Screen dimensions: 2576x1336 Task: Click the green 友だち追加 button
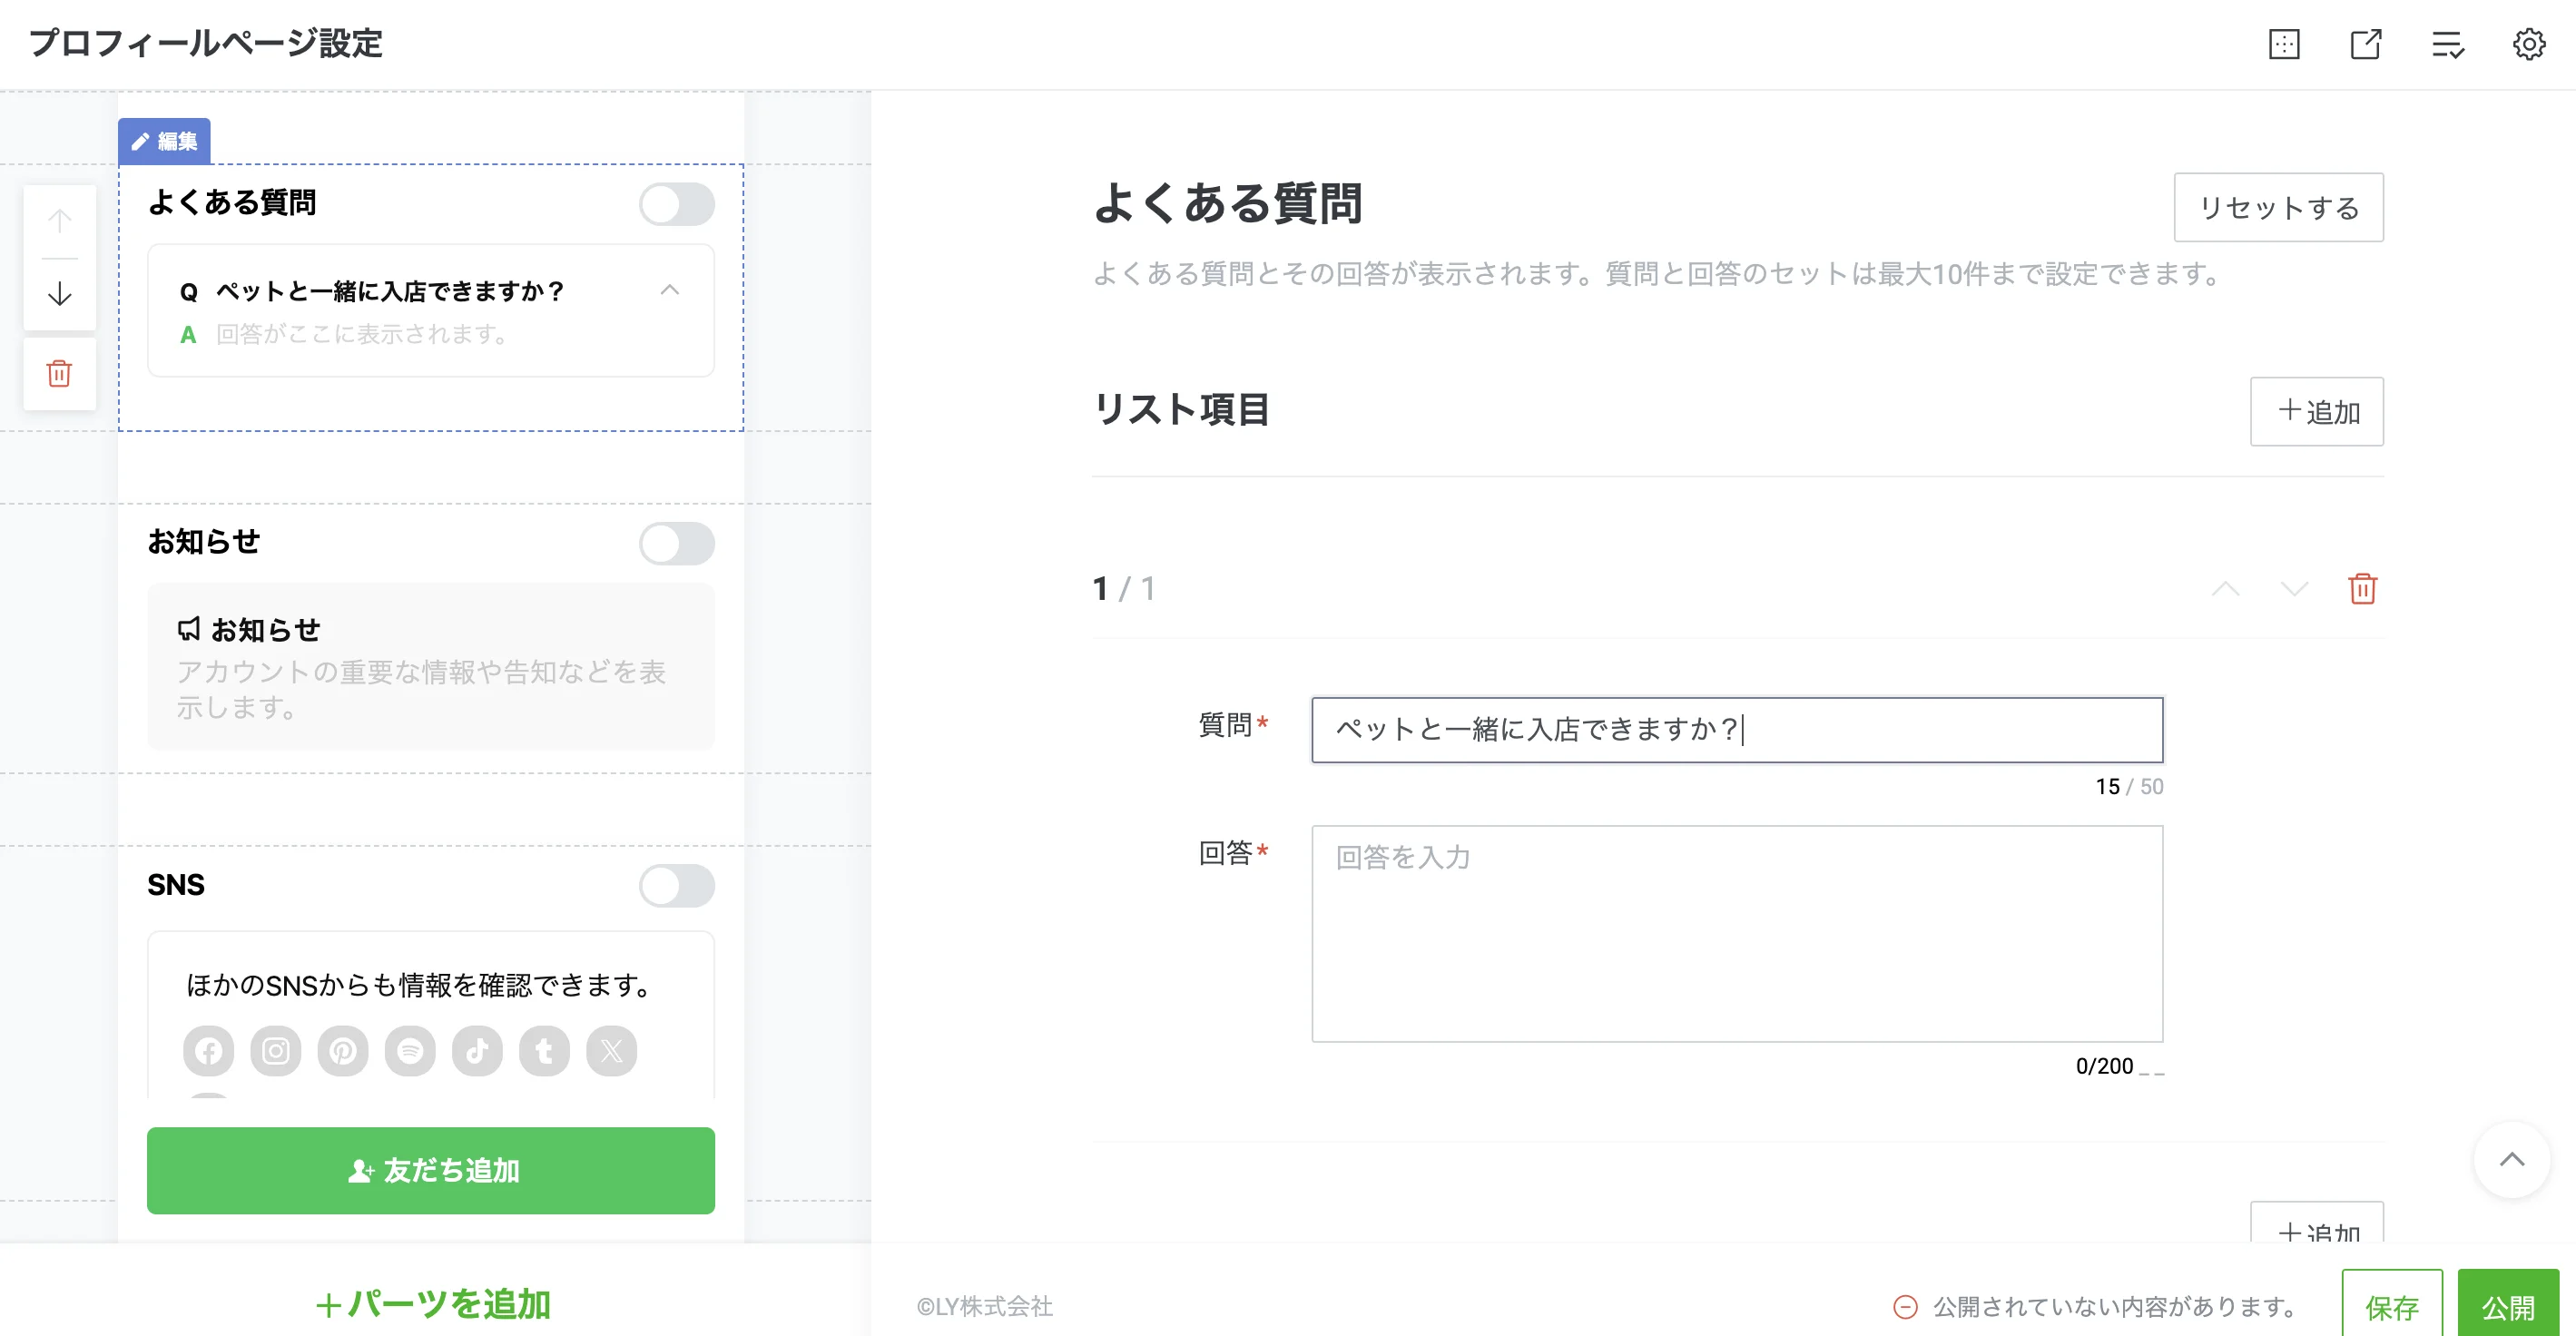431,1171
